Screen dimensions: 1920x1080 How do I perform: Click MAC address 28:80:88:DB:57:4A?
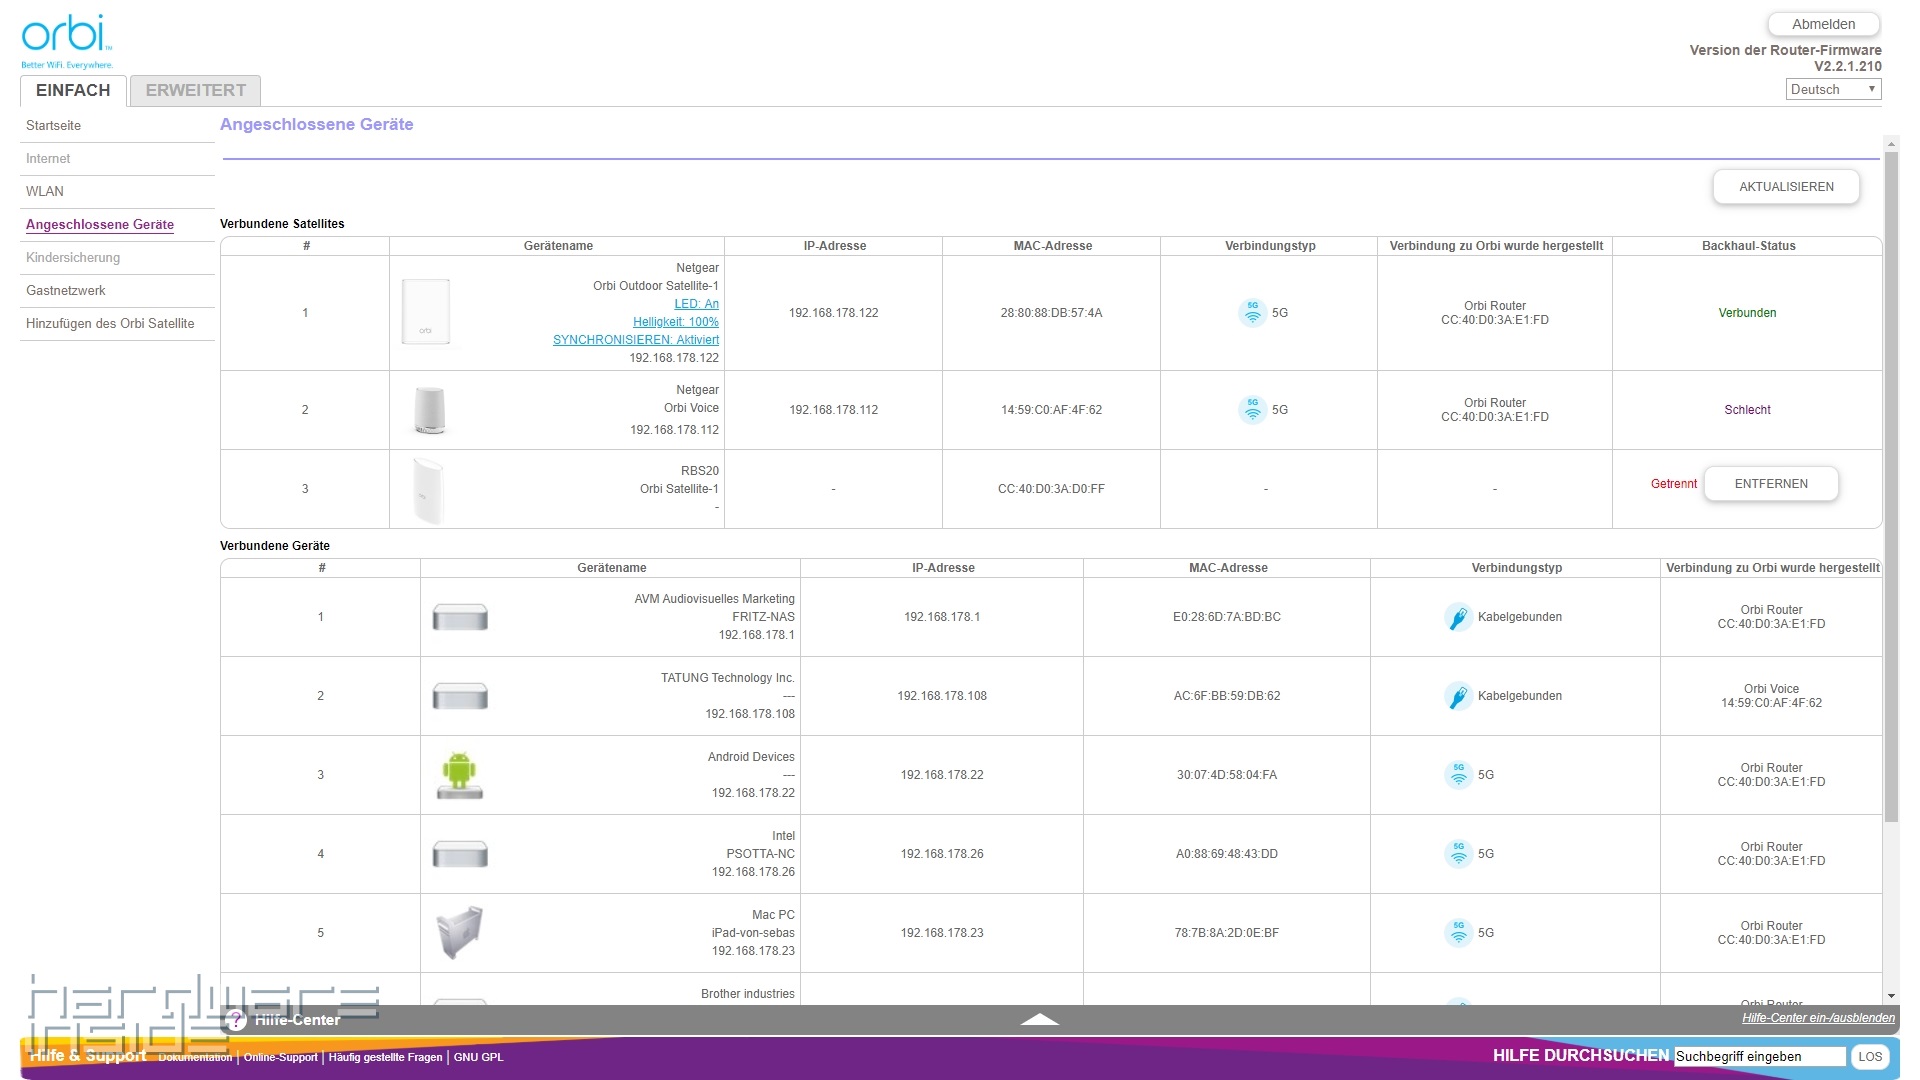[x=1051, y=313]
